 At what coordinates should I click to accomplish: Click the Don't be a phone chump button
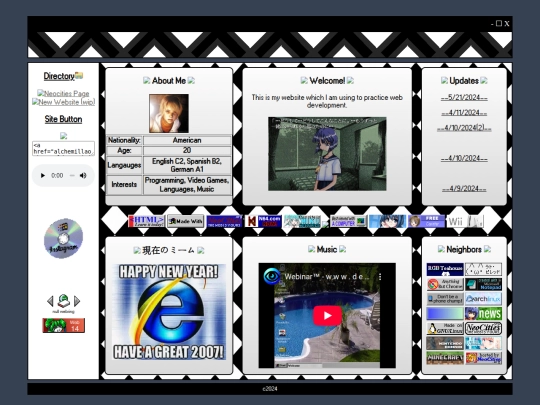click(x=445, y=299)
